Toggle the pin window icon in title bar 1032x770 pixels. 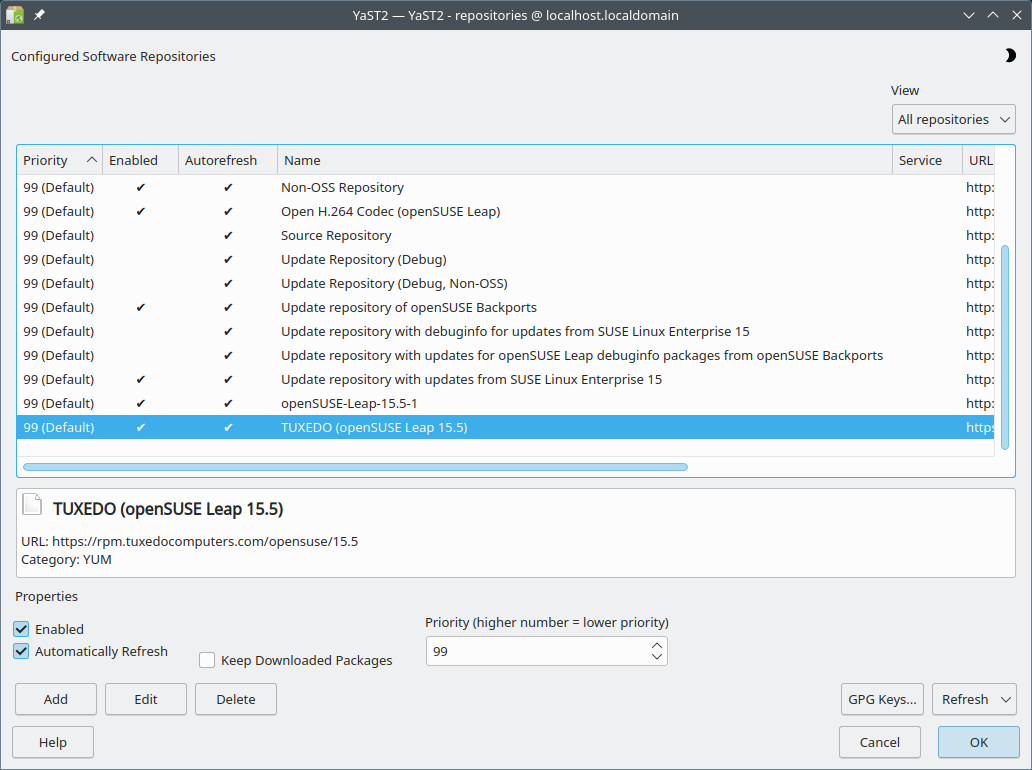pyautogui.click(x=39, y=14)
